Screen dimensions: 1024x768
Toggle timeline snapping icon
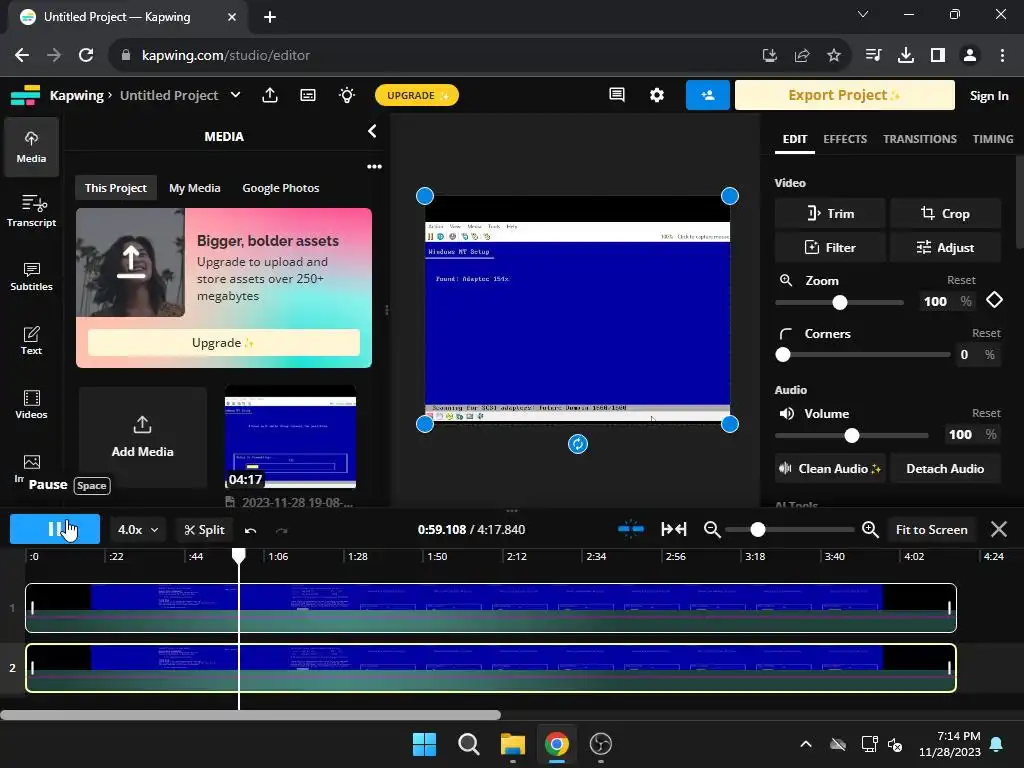click(631, 529)
